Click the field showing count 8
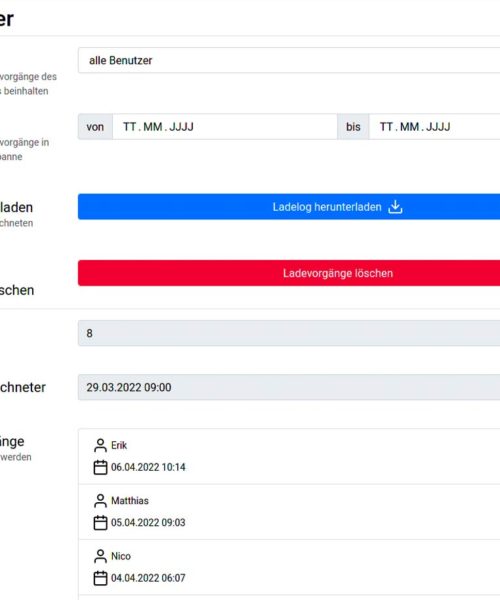500x600 pixels. coord(289,333)
